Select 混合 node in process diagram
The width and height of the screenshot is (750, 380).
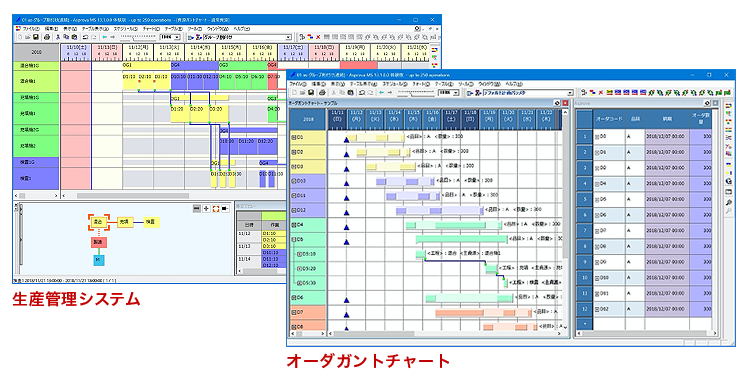99,222
